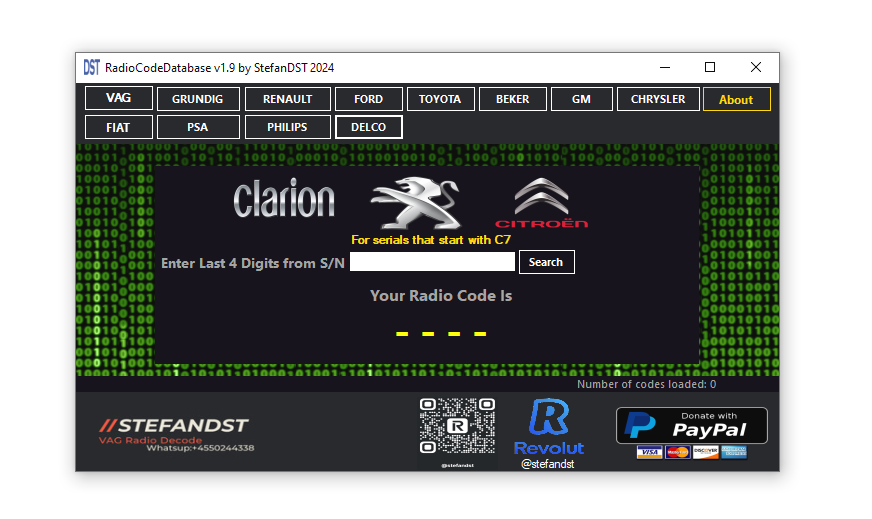Click 'Number of codes loaded: 0' status text
This screenshot has width=872, height=519.
click(646, 384)
